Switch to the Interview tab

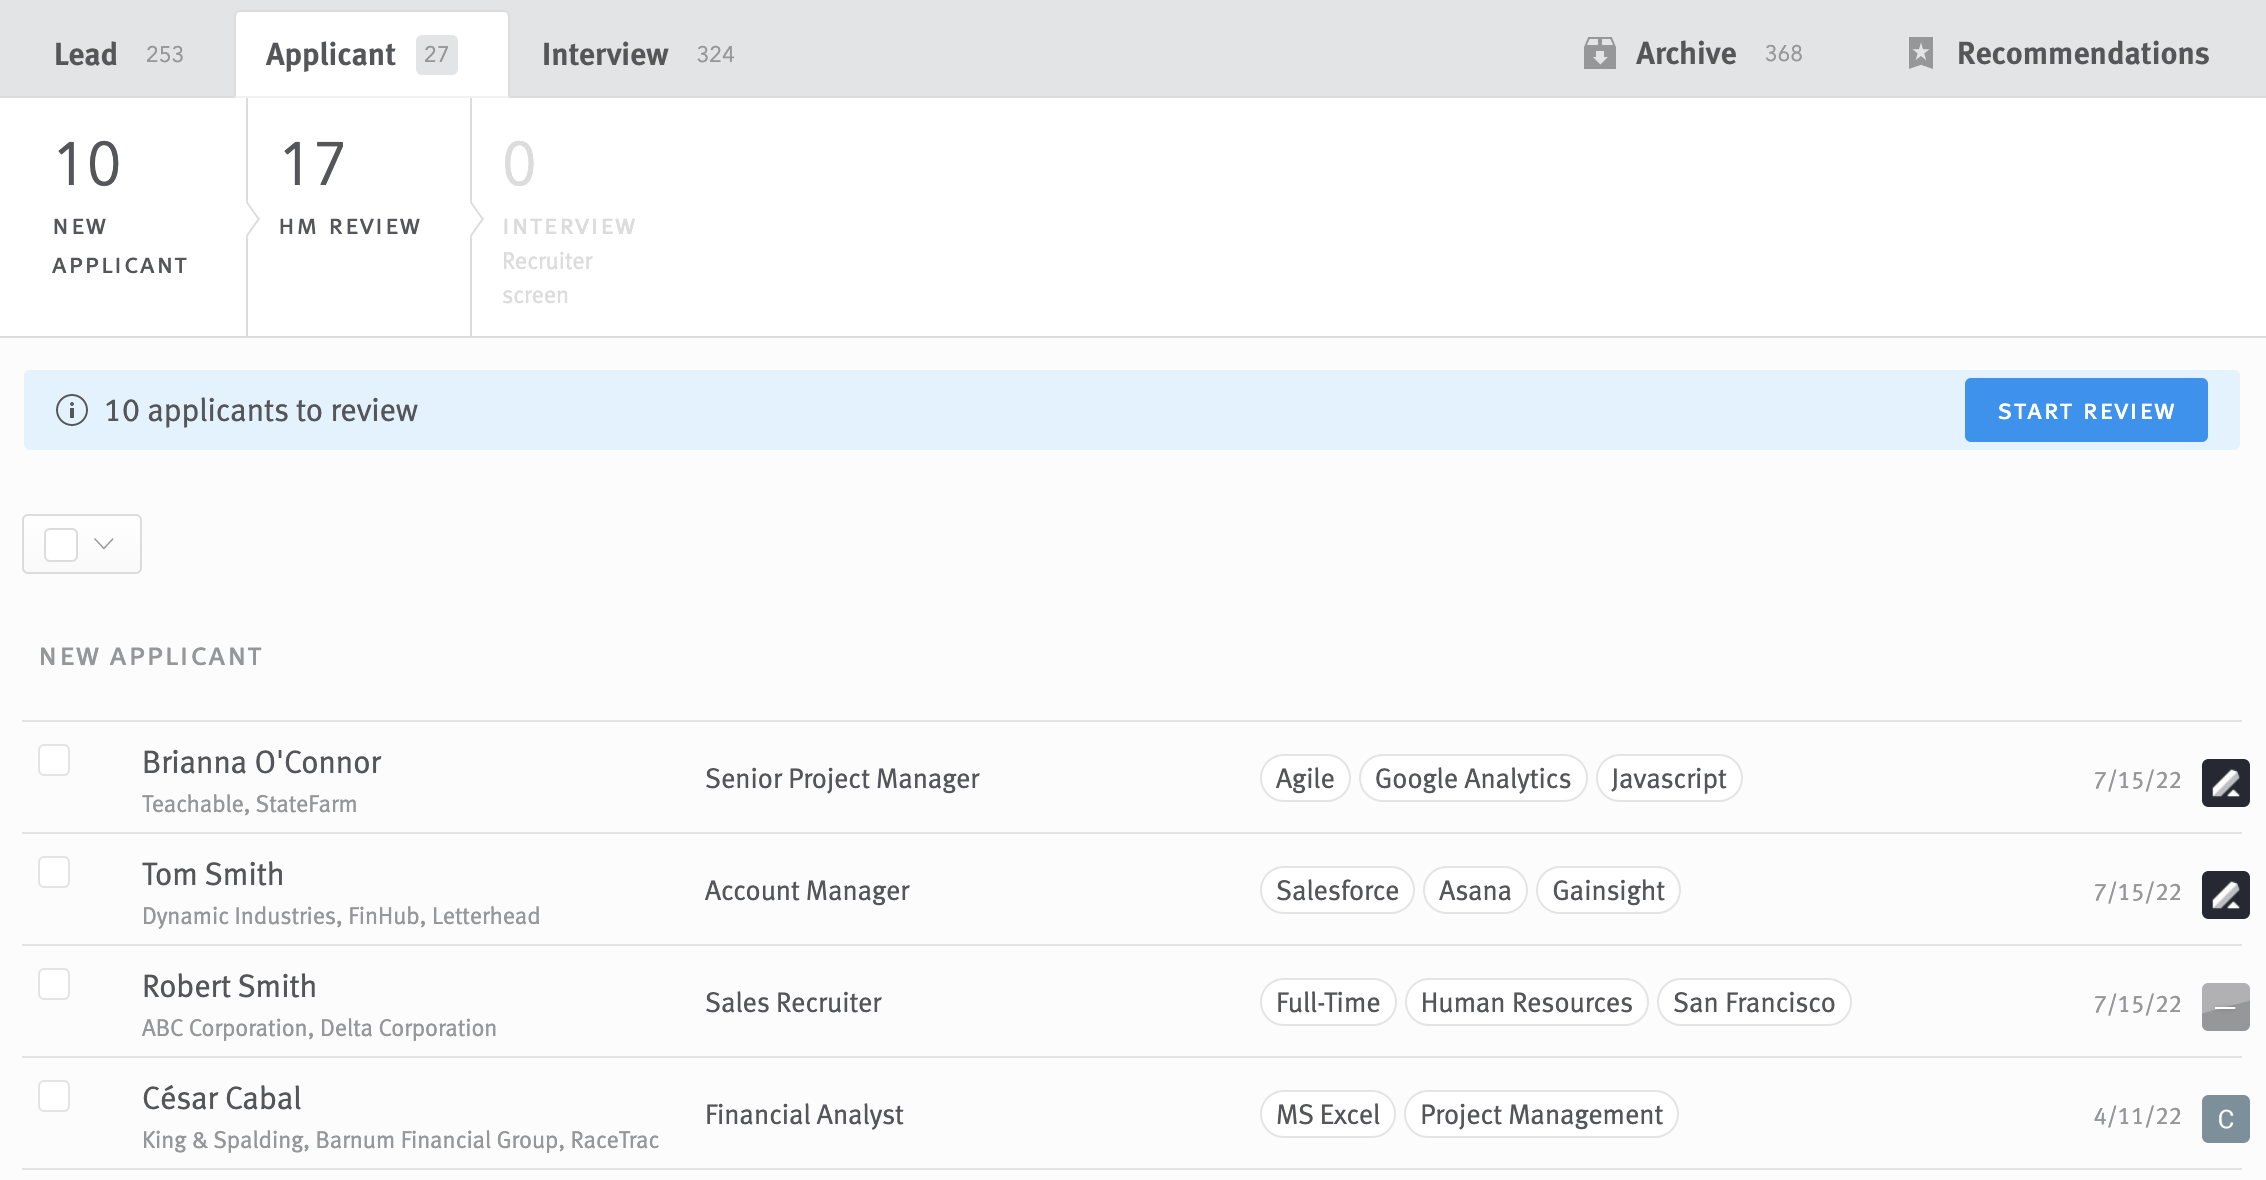(x=604, y=54)
